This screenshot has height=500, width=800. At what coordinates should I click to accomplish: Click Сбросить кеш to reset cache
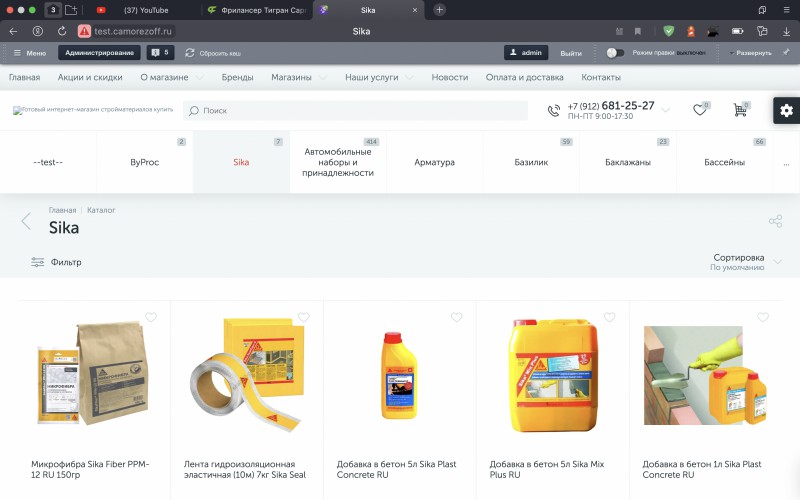click(x=213, y=53)
